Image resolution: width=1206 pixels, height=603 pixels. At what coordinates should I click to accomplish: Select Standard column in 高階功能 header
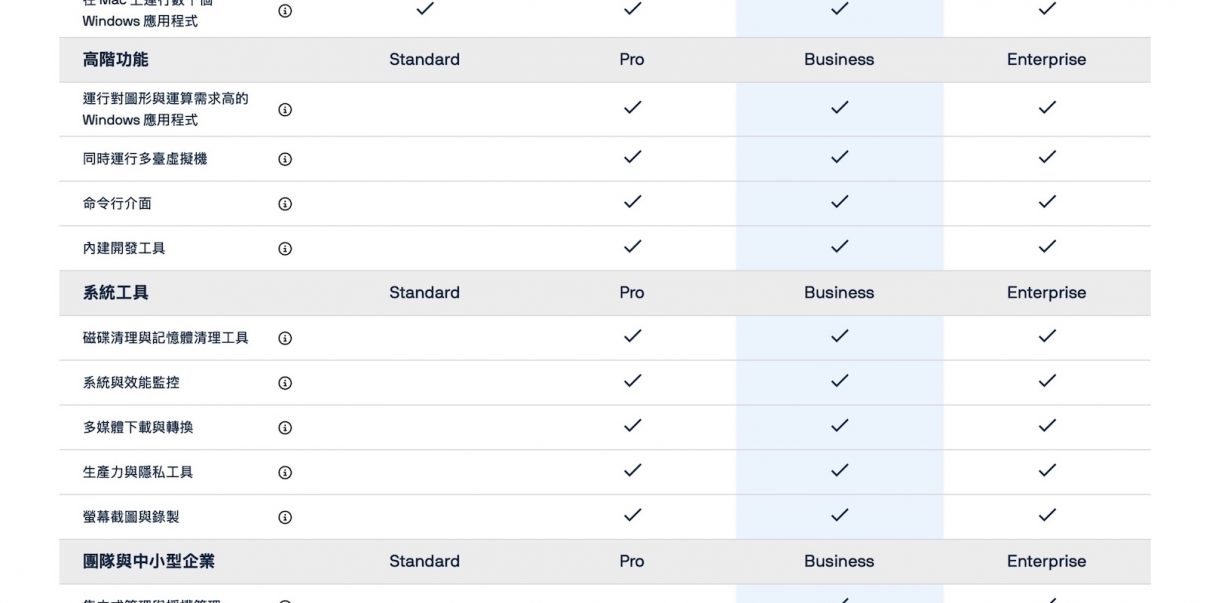[x=424, y=60]
